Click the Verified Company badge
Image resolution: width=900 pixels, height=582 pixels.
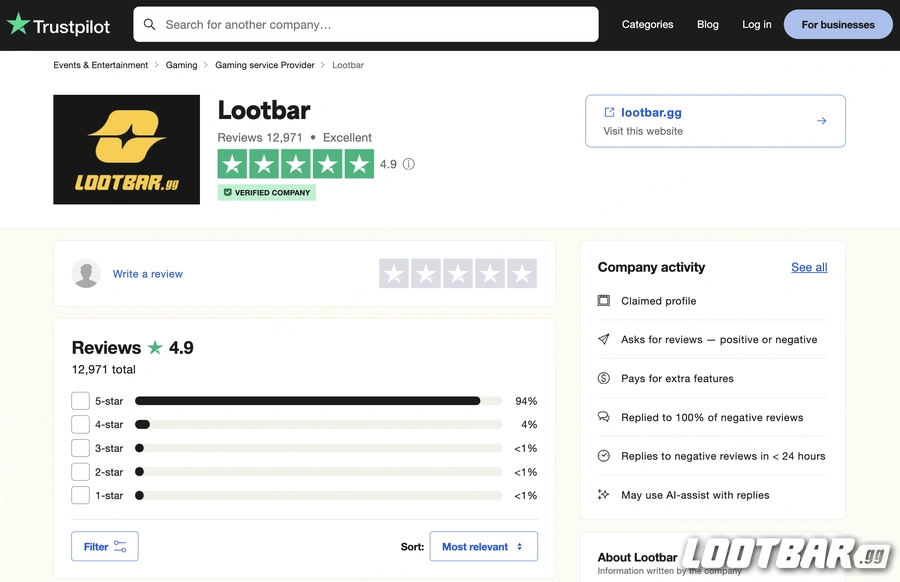(x=267, y=192)
